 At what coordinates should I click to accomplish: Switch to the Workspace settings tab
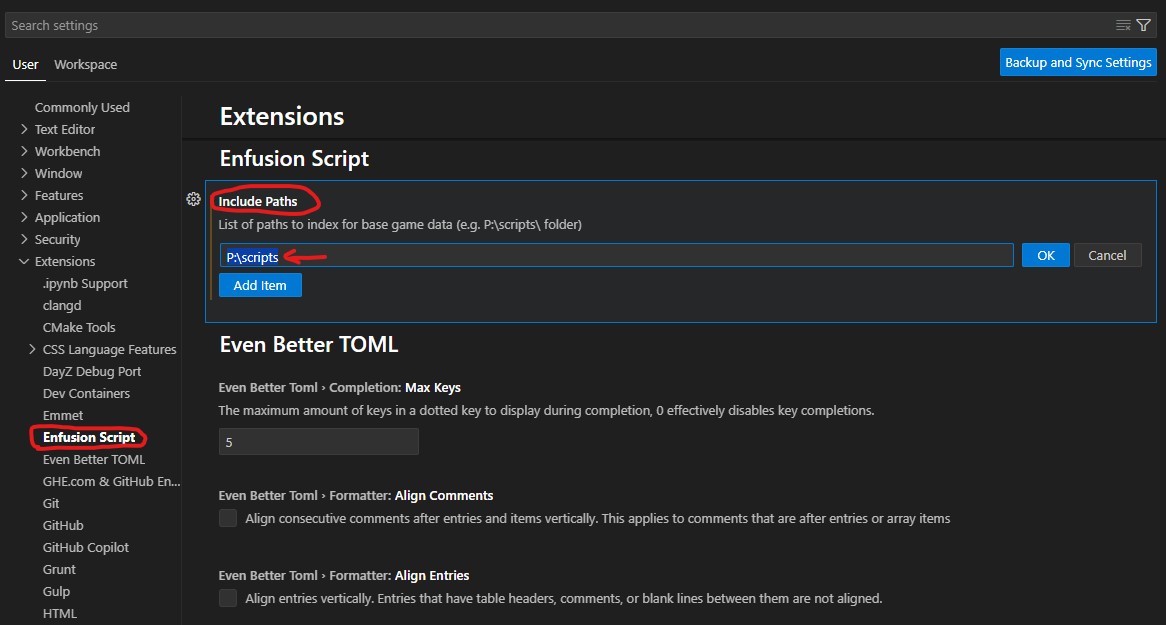pyautogui.click(x=86, y=65)
